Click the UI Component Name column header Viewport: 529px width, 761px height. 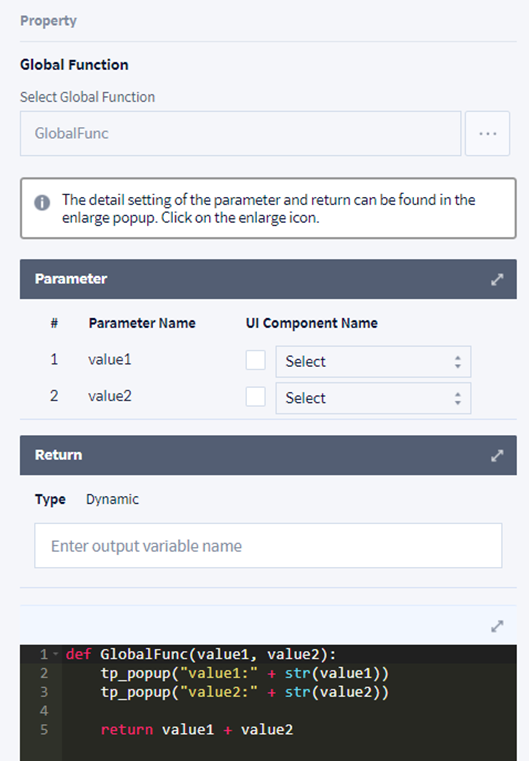(x=312, y=323)
